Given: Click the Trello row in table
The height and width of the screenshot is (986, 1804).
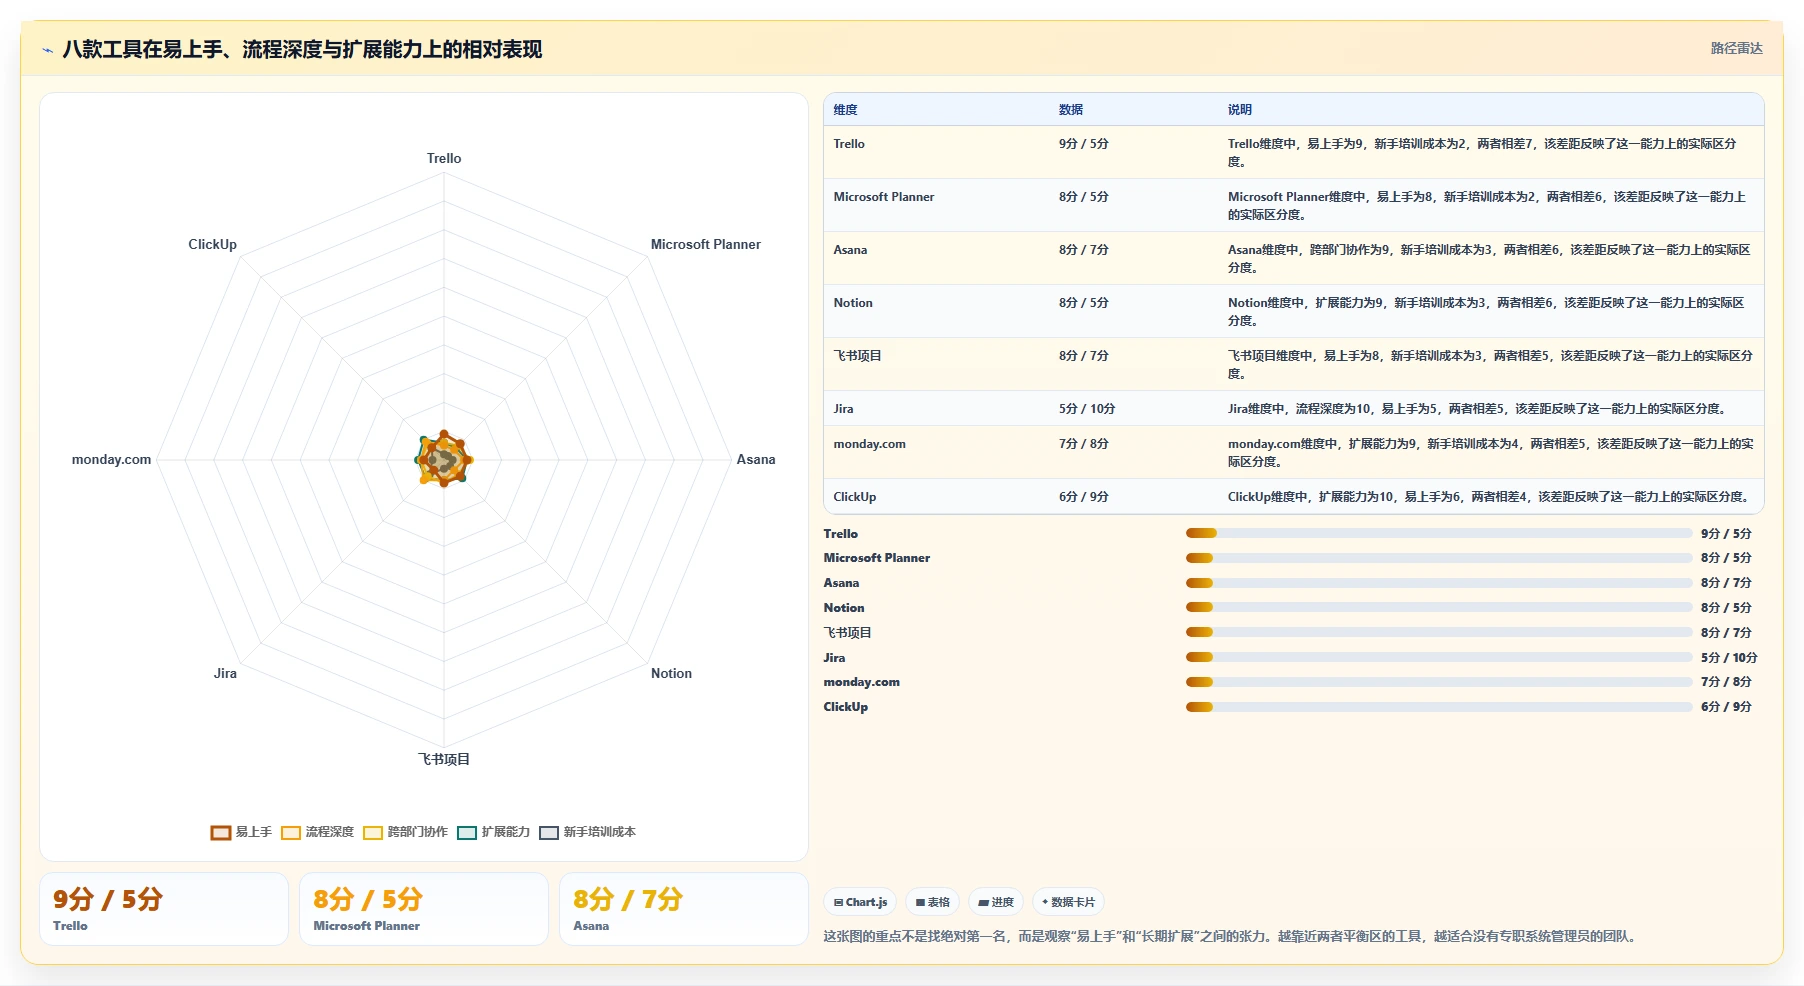Looking at the screenshot, I should [1293, 152].
